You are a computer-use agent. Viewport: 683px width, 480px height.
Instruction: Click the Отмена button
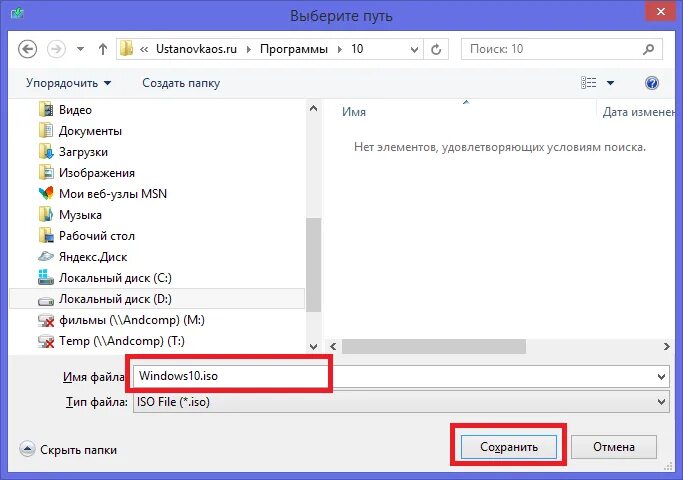pyautogui.click(x=614, y=447)
